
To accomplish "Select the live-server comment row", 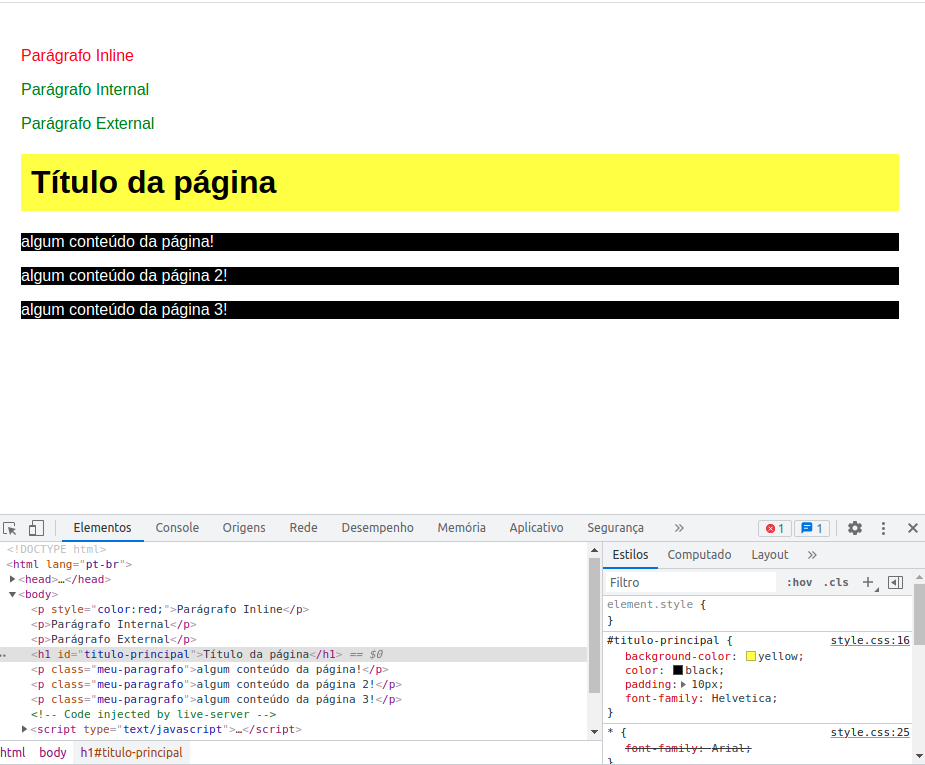I will coord(293,715).
